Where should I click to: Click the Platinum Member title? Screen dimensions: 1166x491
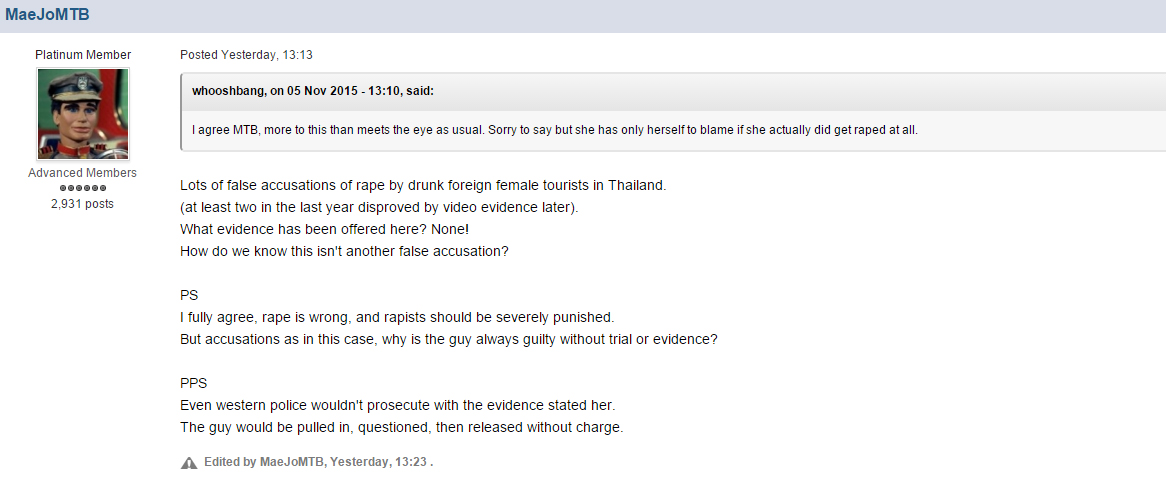(x=83, y=55)
